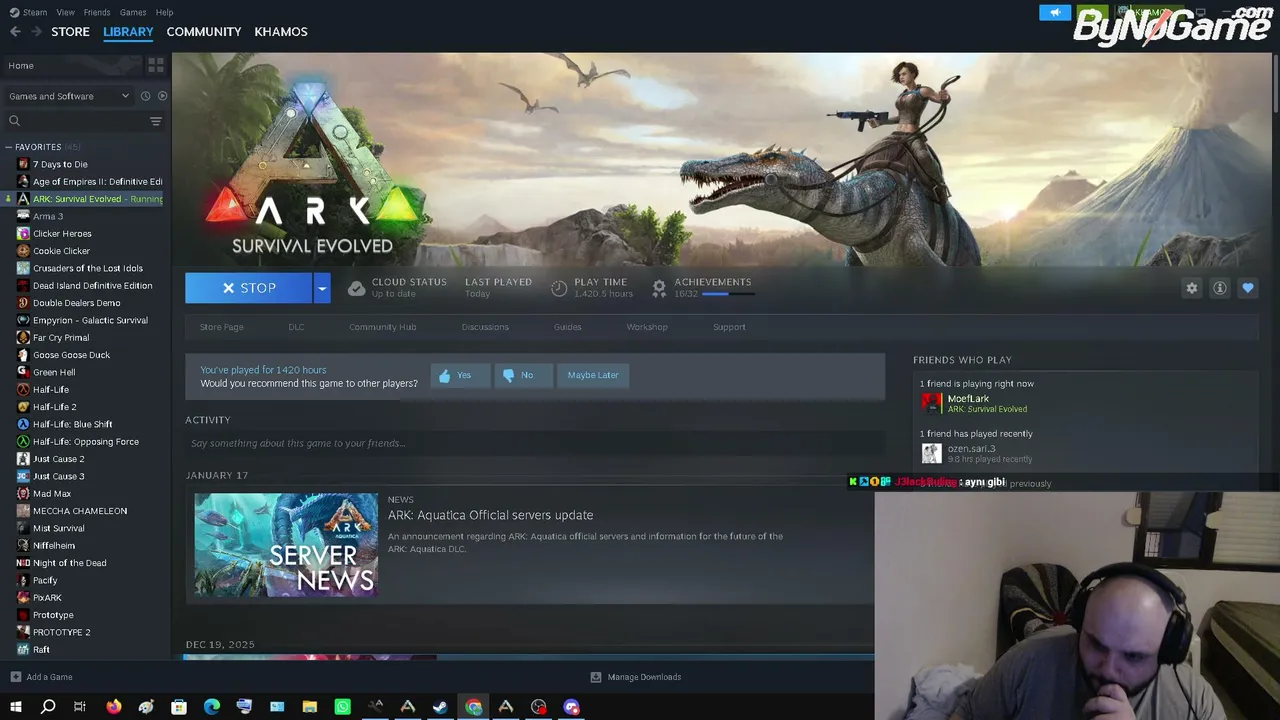Switch library to grid collections view
1280x720 pixels.
click(x=156, y=65)
